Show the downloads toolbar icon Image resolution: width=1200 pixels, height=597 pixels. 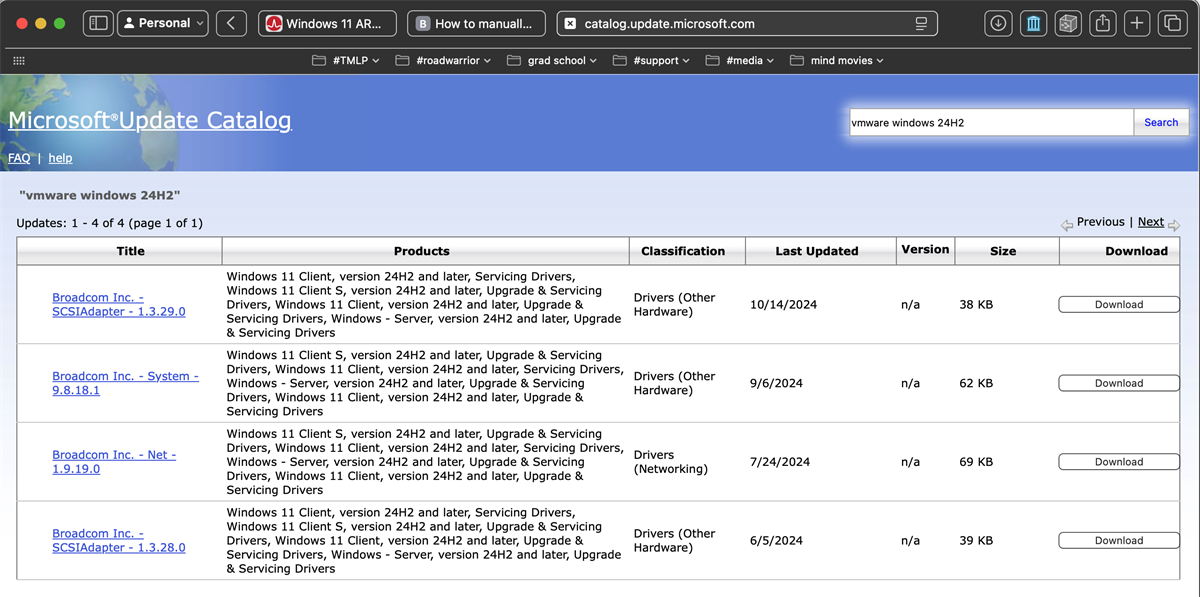(997, 23)
